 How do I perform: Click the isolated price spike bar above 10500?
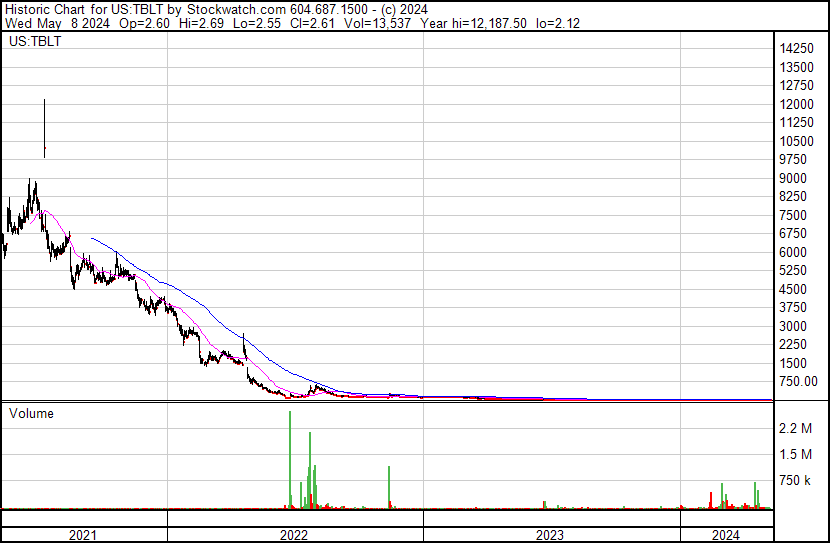tap(44, 128)
